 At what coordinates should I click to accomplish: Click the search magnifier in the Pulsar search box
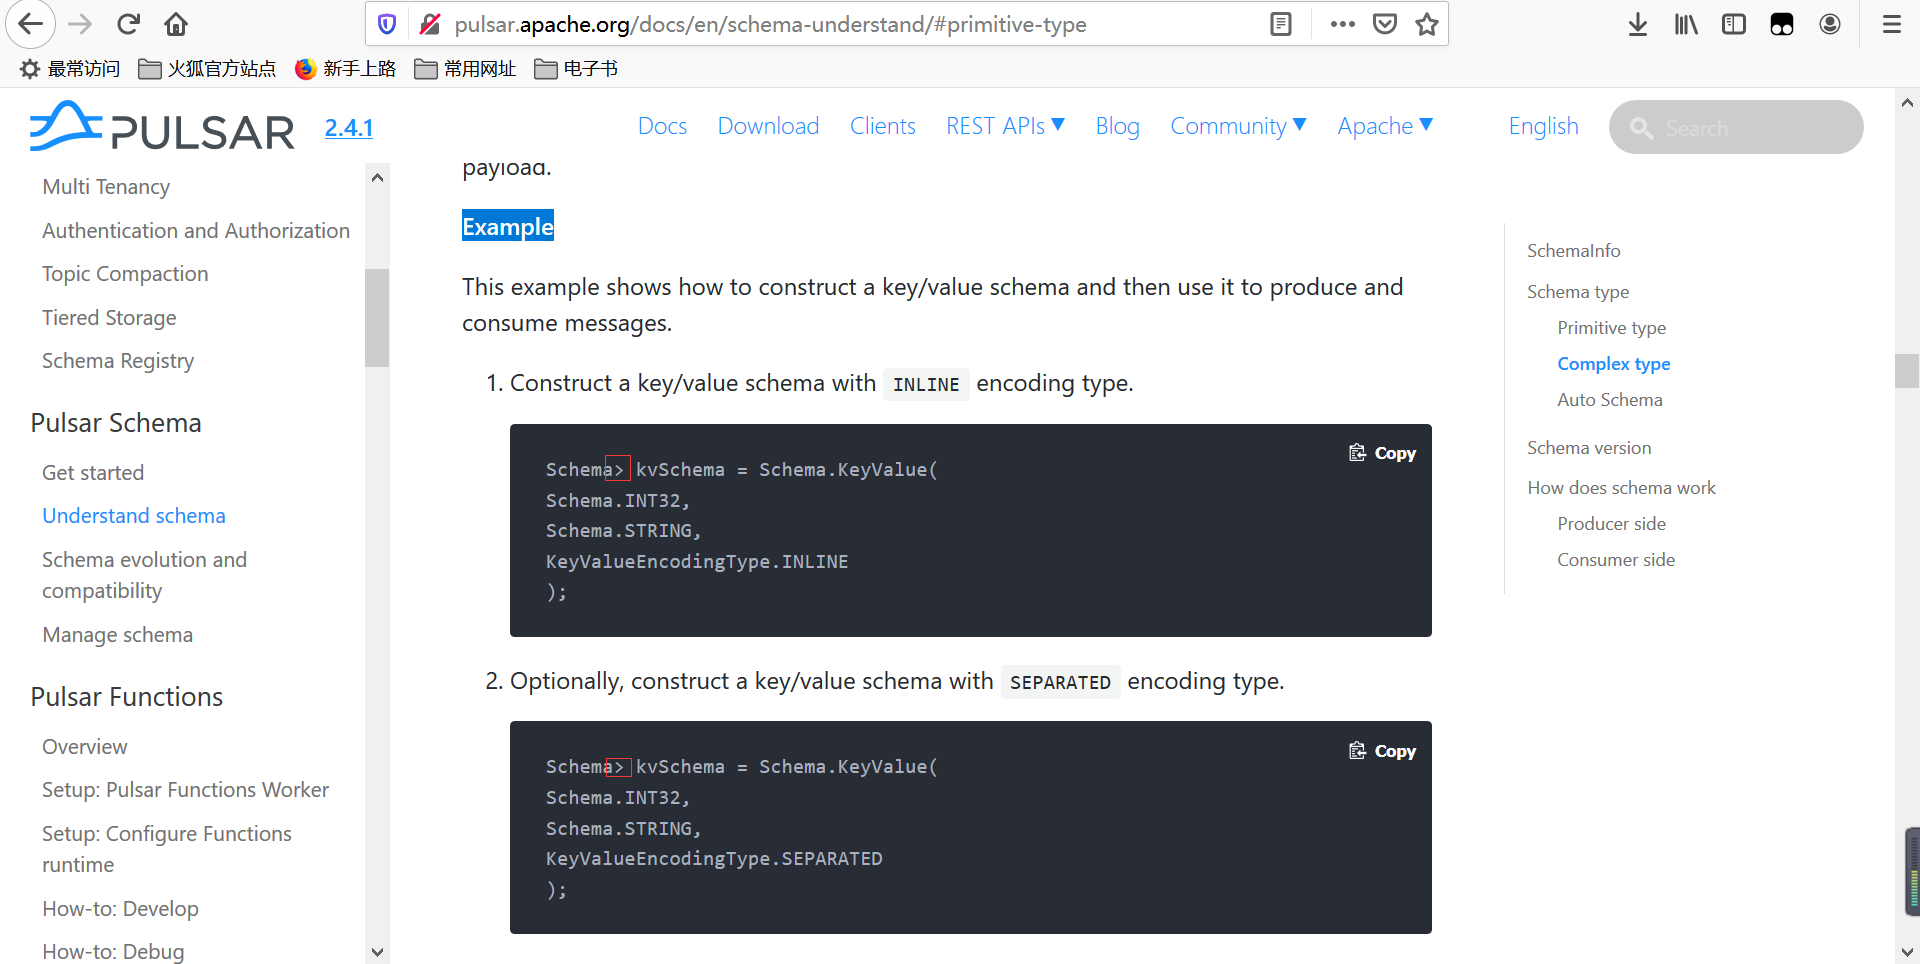click(x=1642, y=128)
